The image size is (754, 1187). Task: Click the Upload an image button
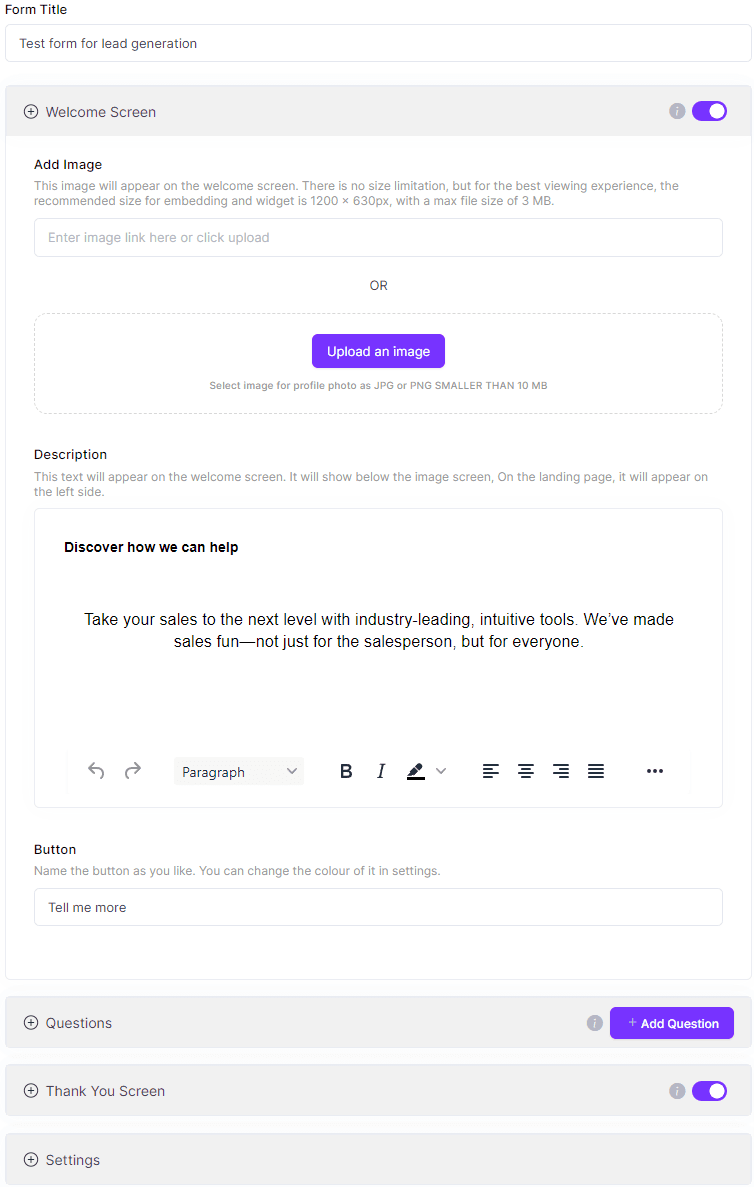[378, 351]
